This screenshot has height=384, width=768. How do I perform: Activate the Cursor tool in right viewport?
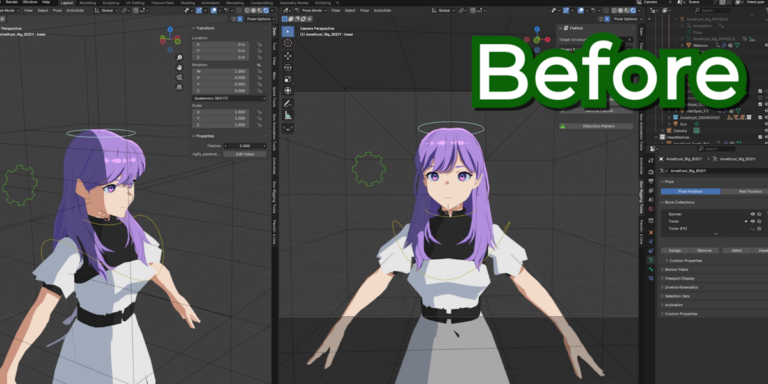coord(288,43)
